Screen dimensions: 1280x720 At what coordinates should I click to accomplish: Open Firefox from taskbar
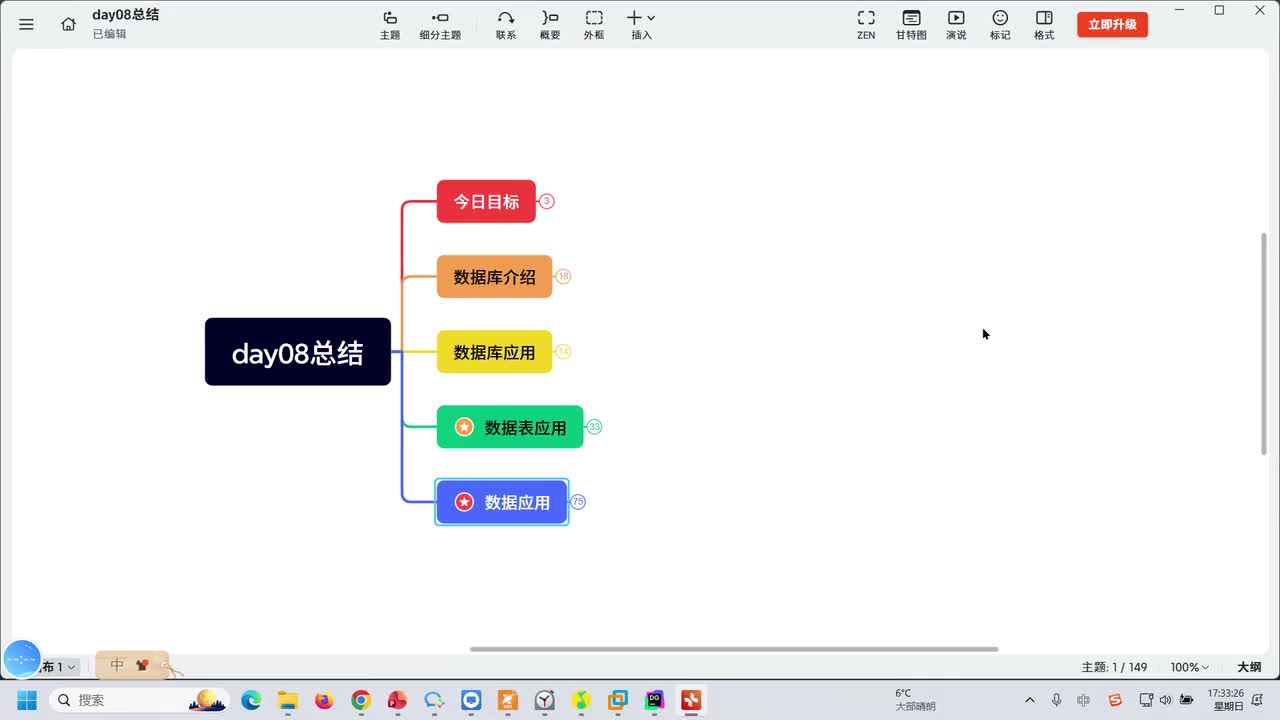coord(324,700)
